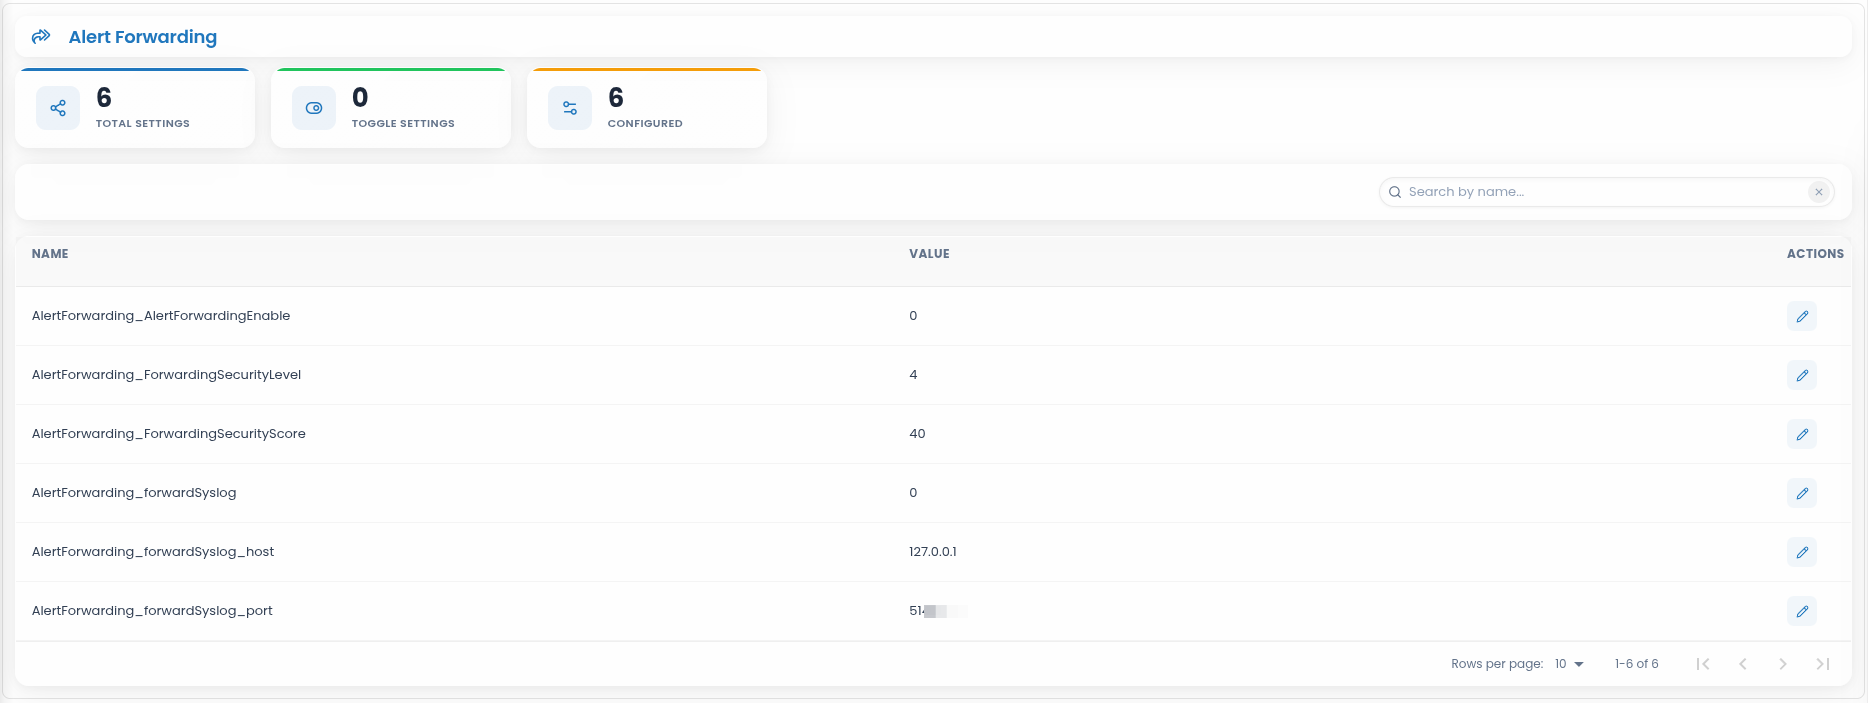Click the Configured sliders icon
The image size is (1868, 703).
pos(570,108)
